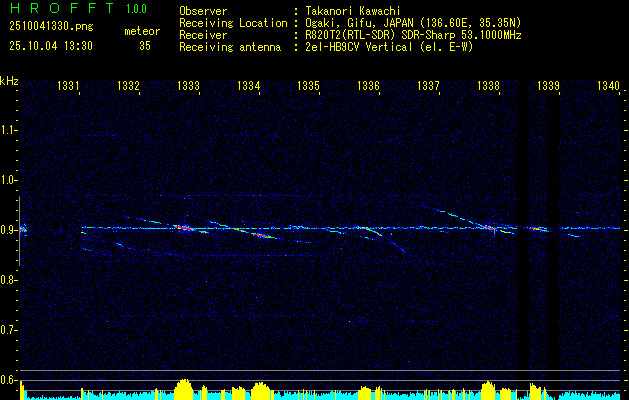629x400 pixels.
Task: Click the 1.0 kHz frequency label
Action: coord(8,181)
